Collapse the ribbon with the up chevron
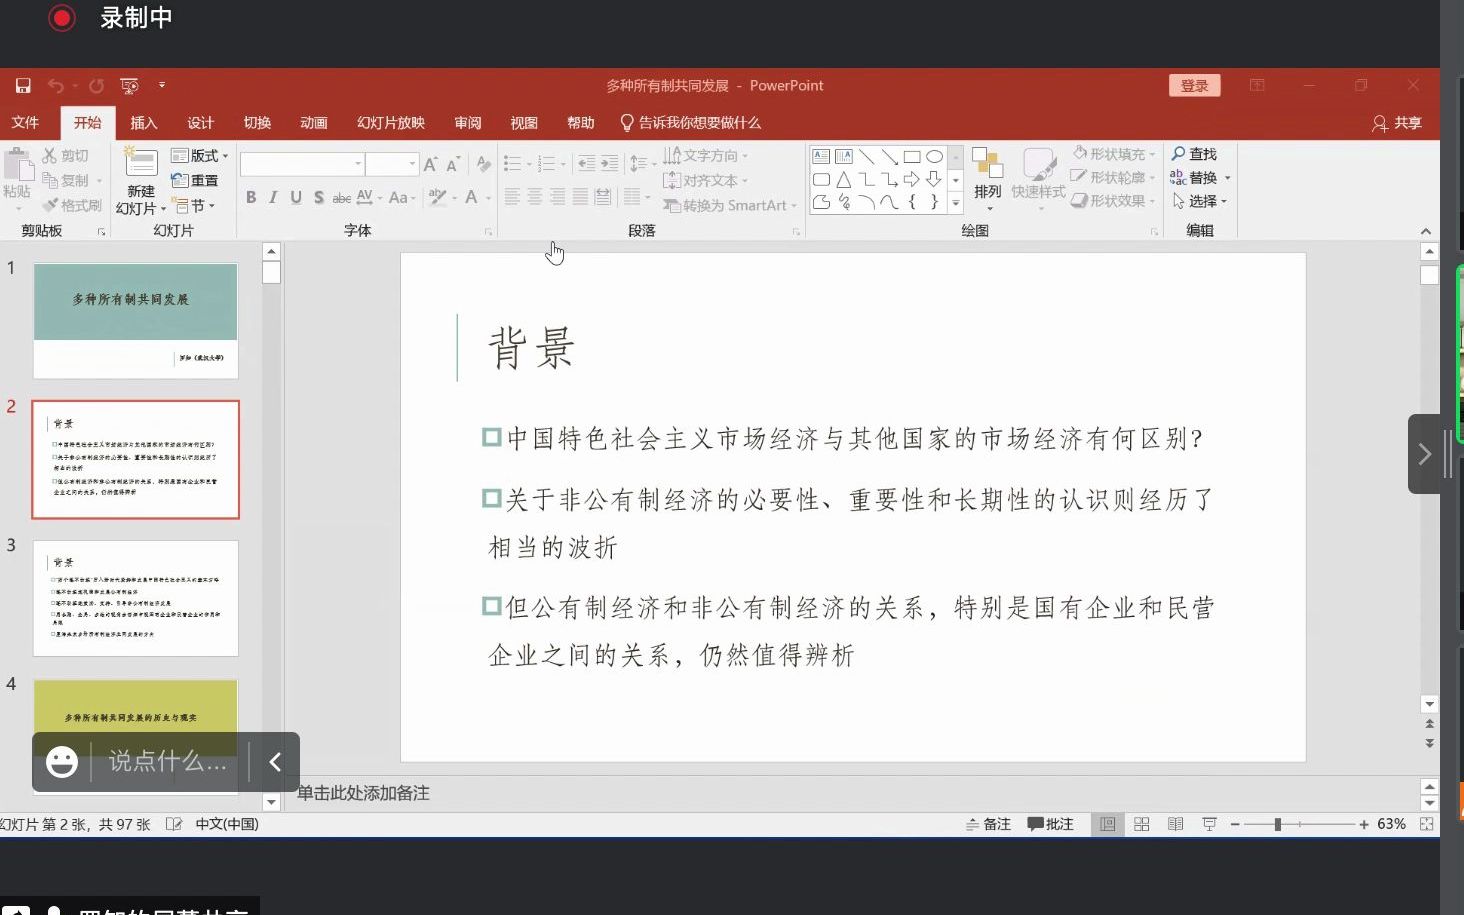 pyautogui.click(x=1426, y=231)
